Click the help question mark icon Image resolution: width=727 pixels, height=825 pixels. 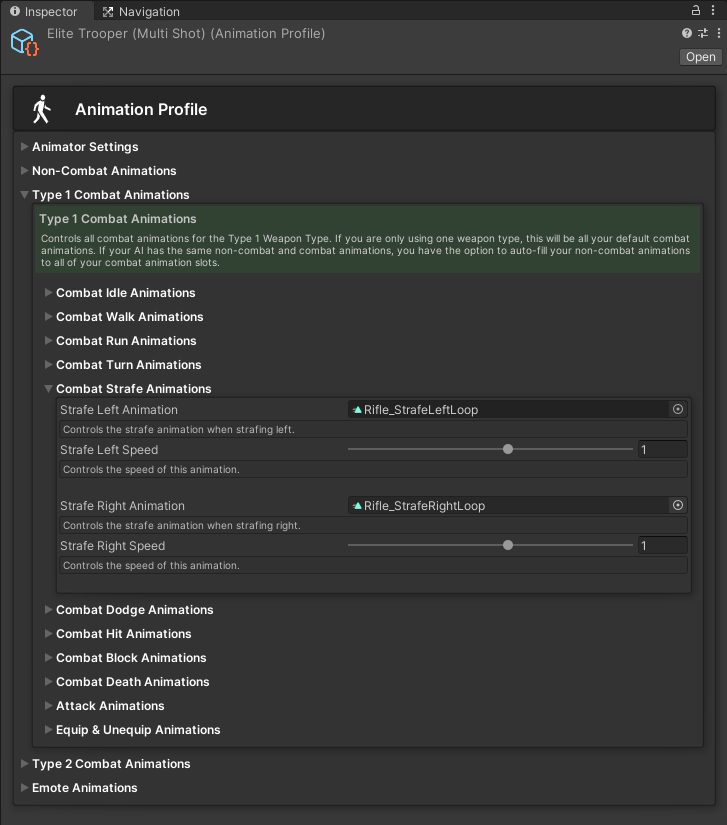[687, 34]
